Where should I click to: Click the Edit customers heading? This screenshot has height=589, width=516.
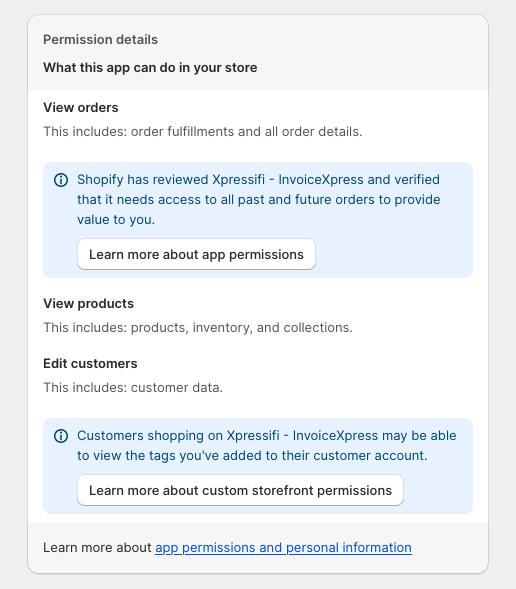tap(90, 364)
